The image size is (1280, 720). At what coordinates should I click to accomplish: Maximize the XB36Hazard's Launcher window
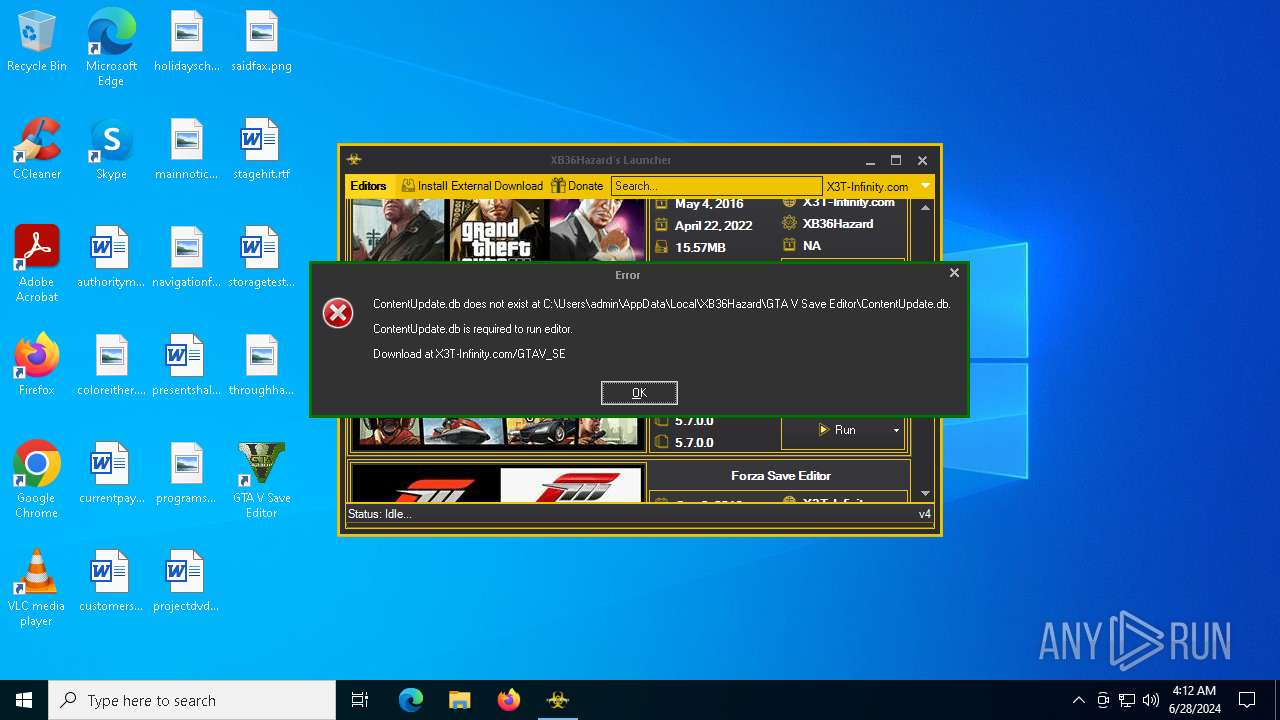click(896, 160)
